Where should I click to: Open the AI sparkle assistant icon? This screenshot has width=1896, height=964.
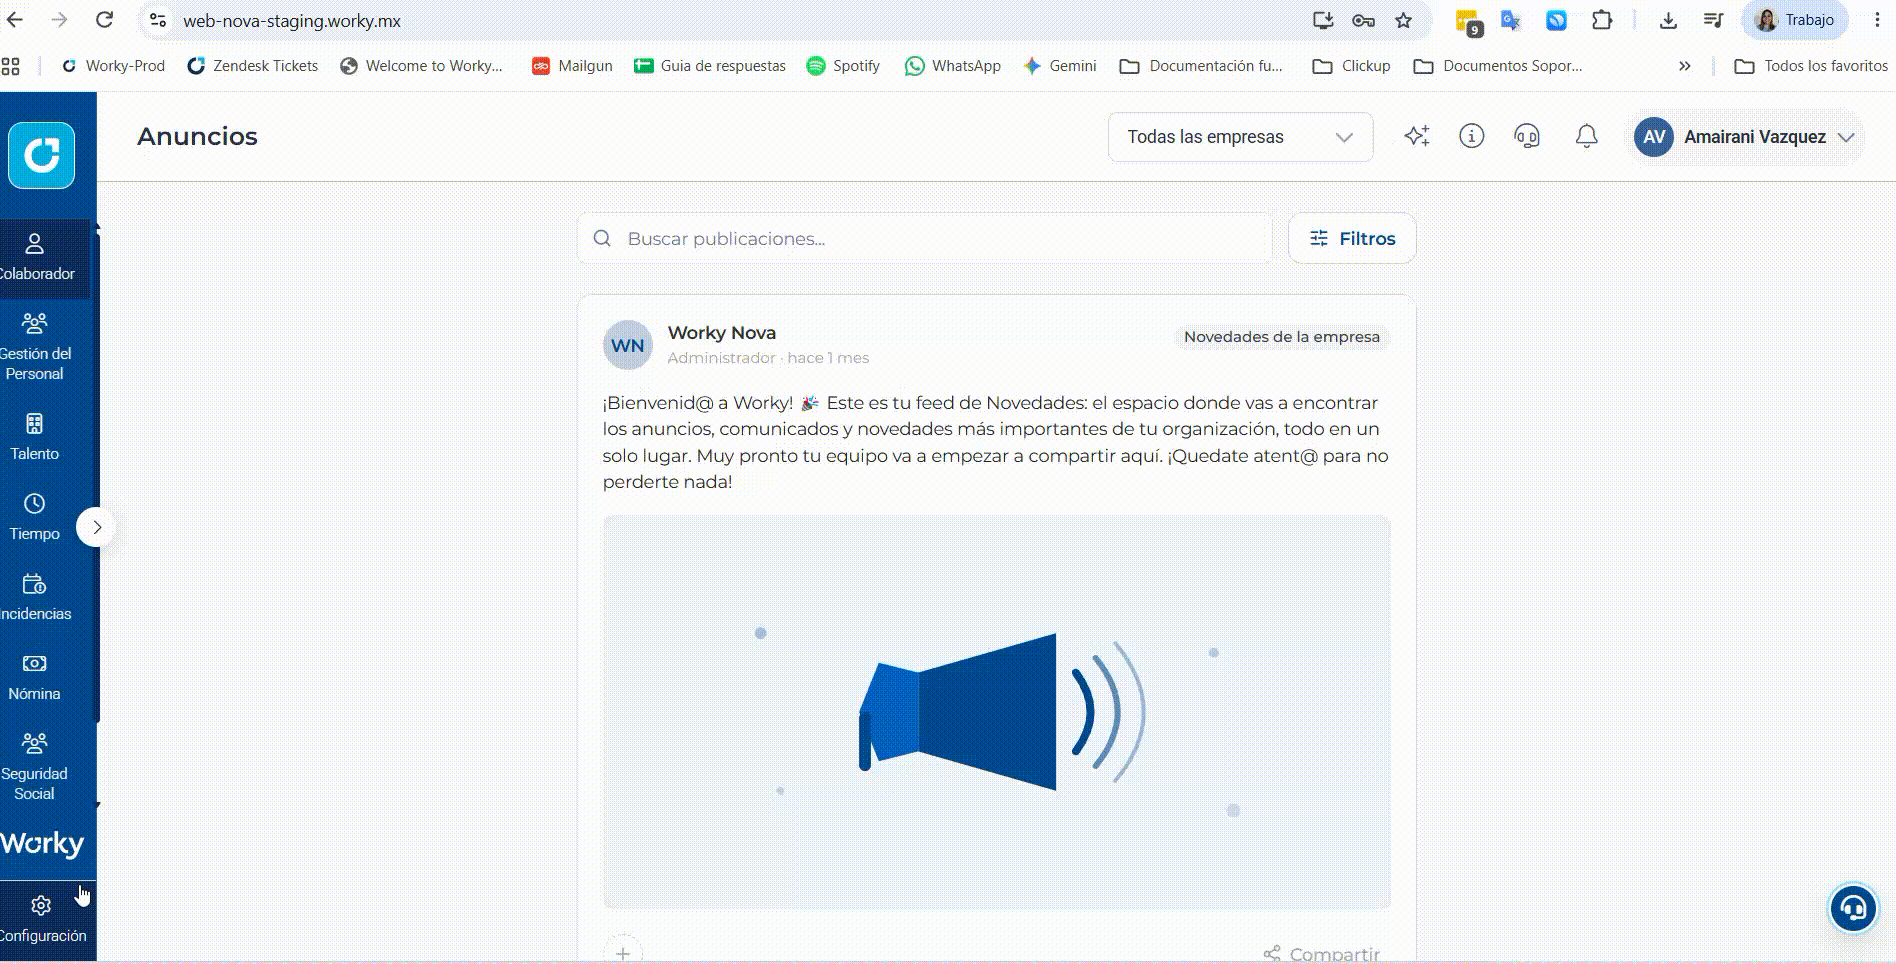pos(1416,136)
